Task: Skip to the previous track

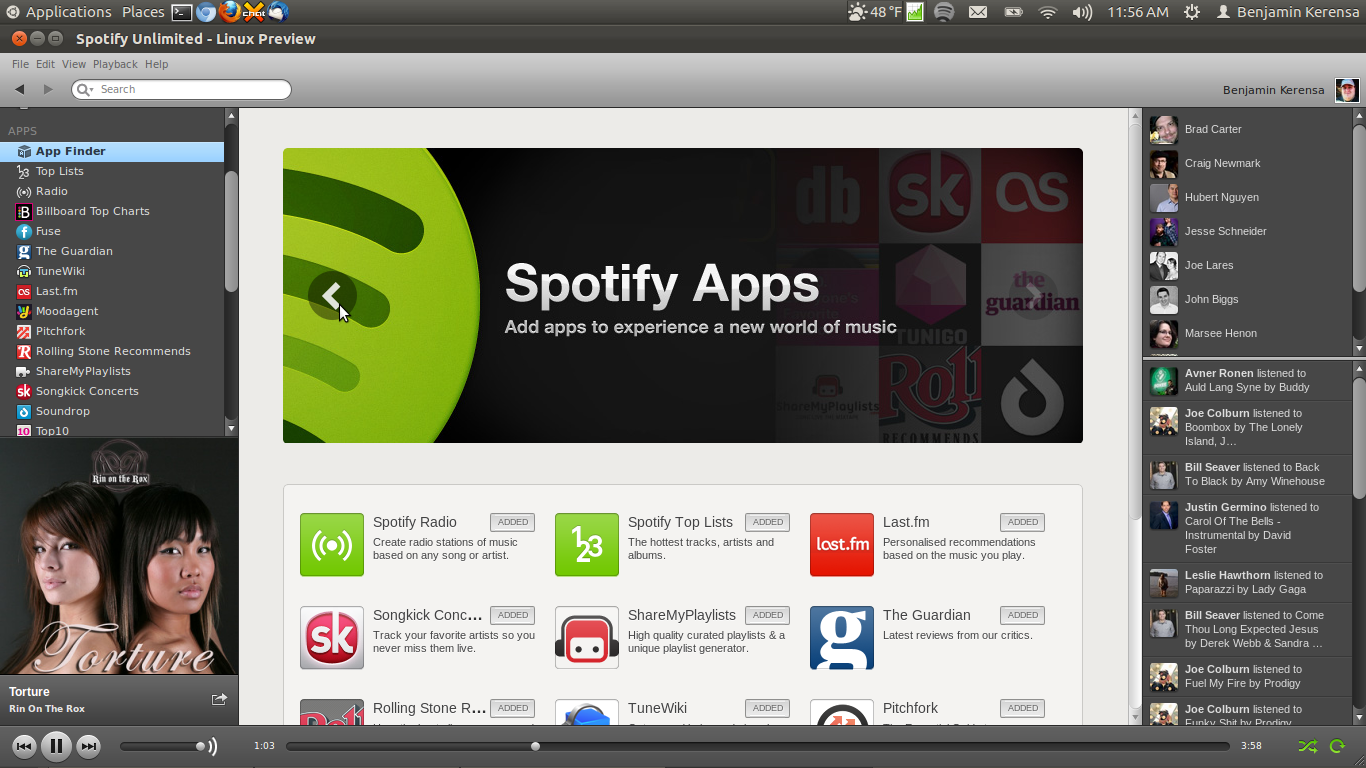Action: tap(24, 746)
